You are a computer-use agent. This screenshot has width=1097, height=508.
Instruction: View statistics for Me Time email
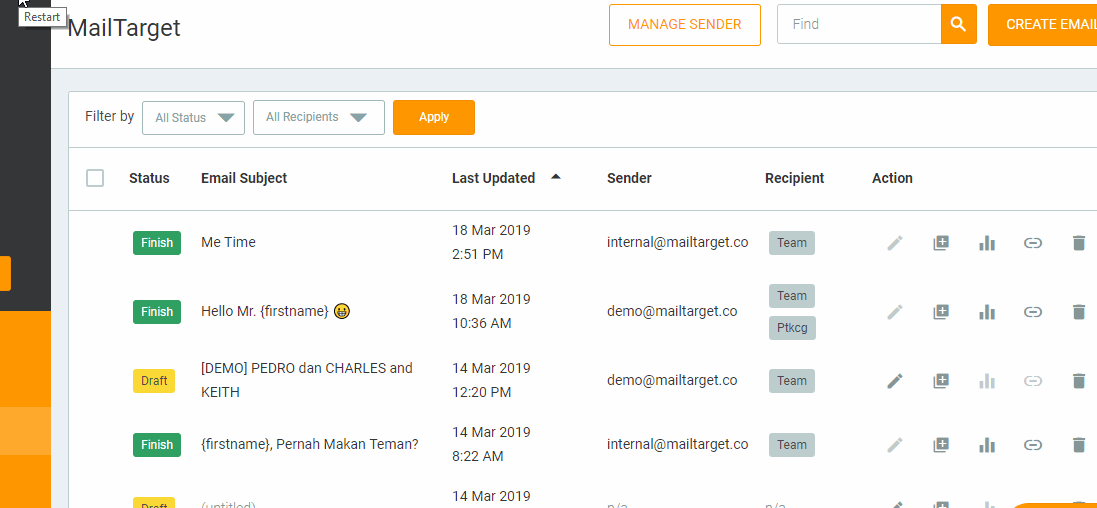point(987,243)
